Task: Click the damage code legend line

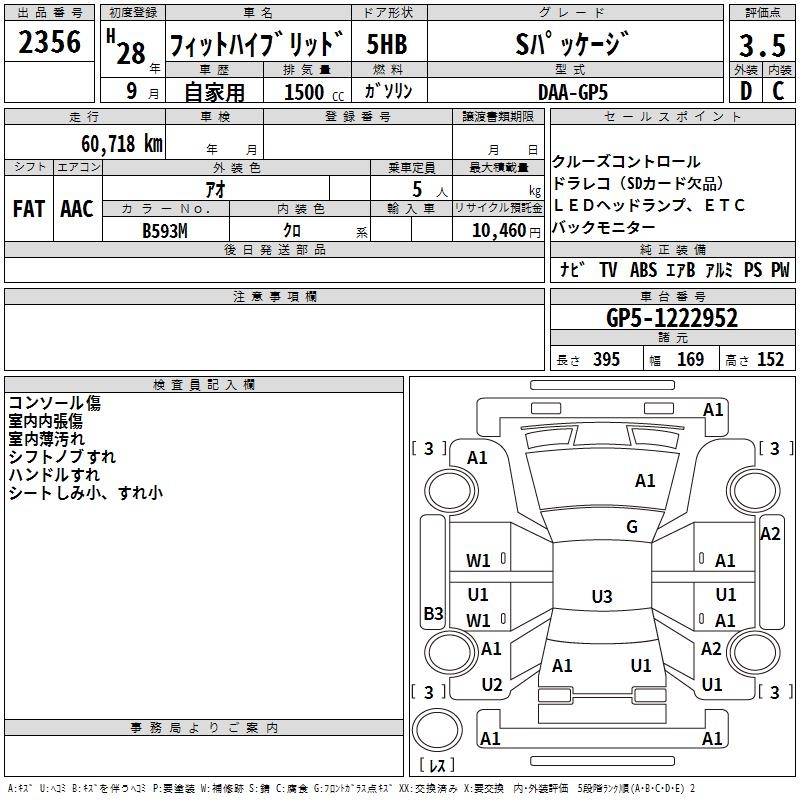Action: (x=351, y=789)
